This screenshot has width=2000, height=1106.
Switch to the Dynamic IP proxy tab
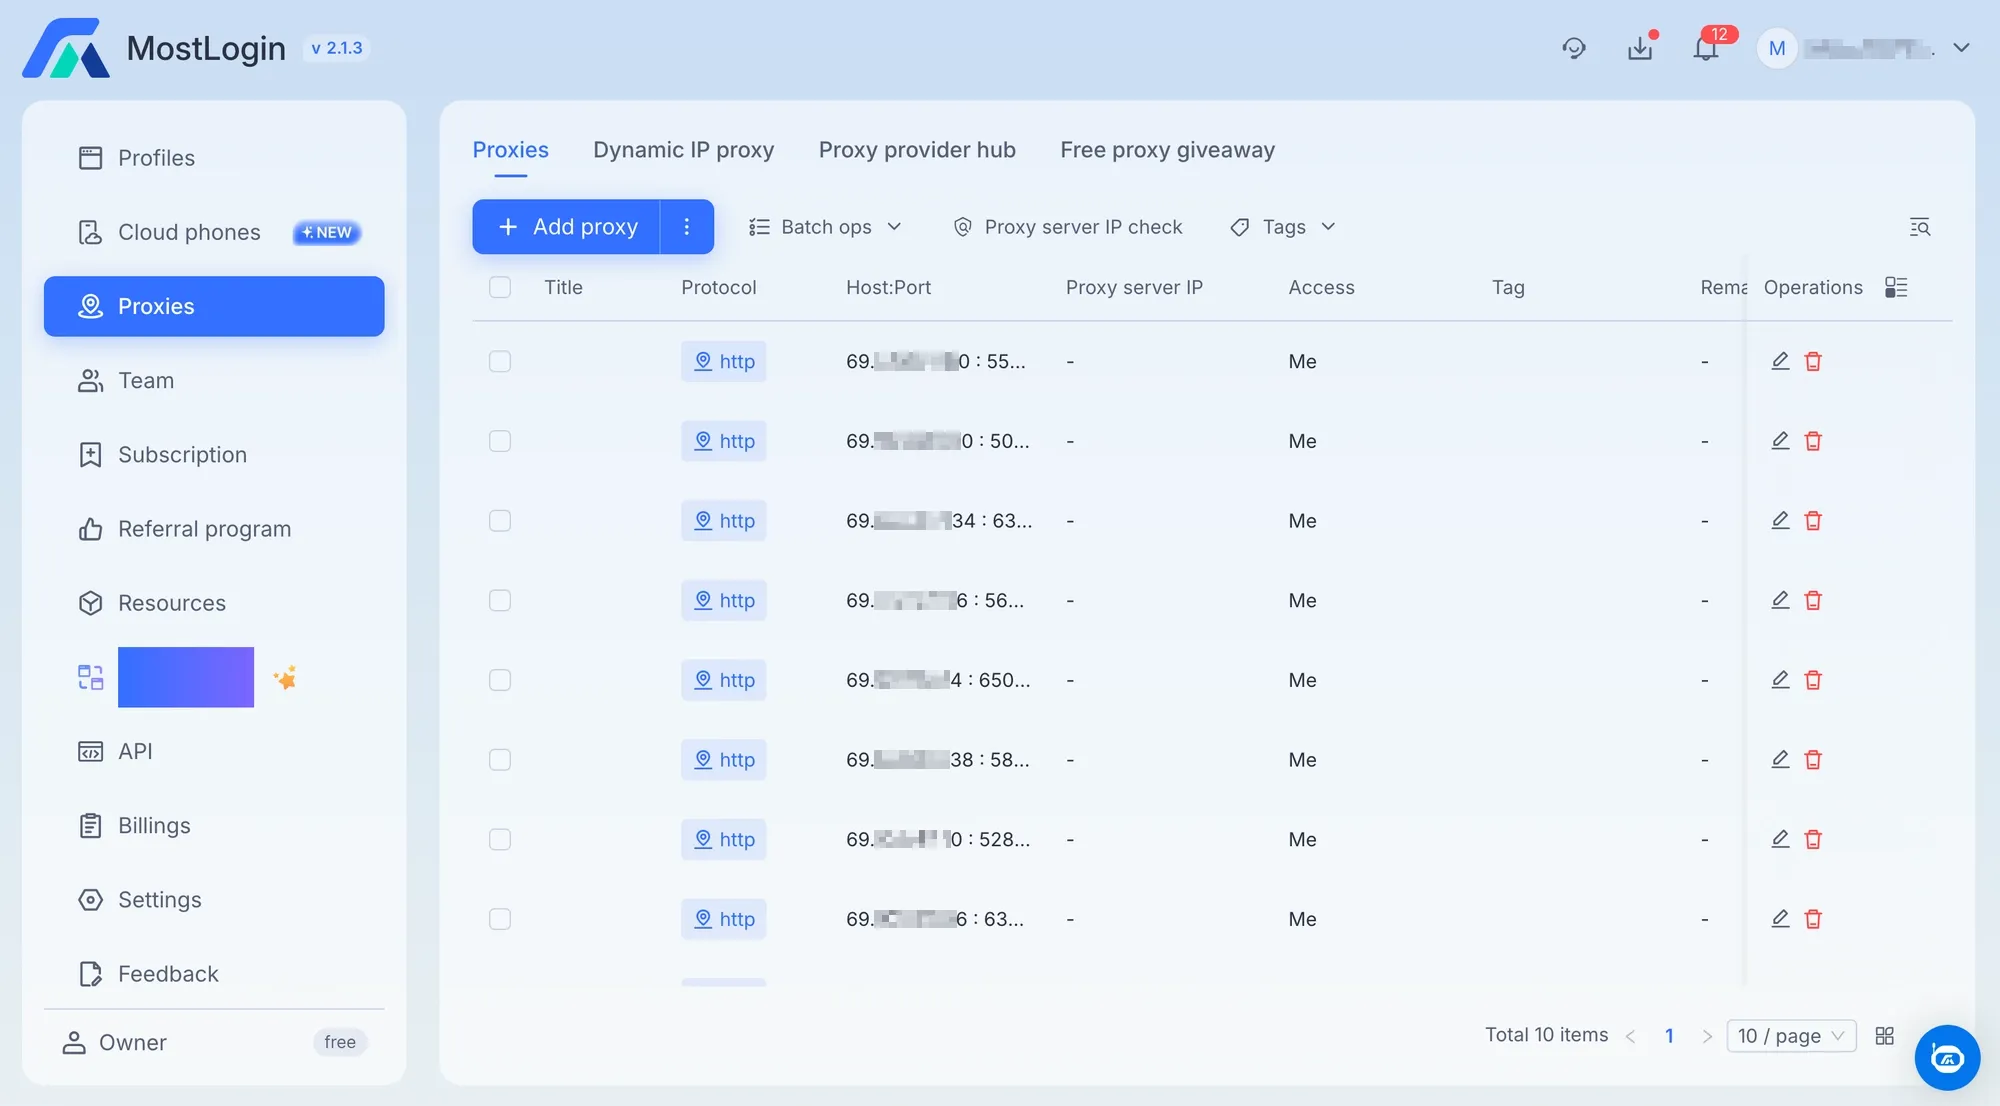684,149
